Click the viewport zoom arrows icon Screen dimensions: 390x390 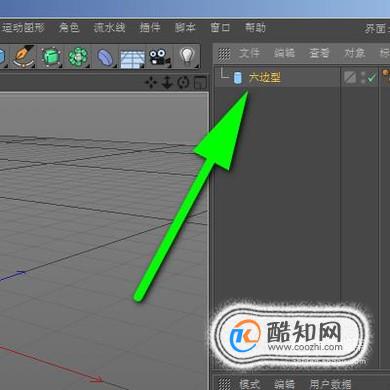pos(167,82)
